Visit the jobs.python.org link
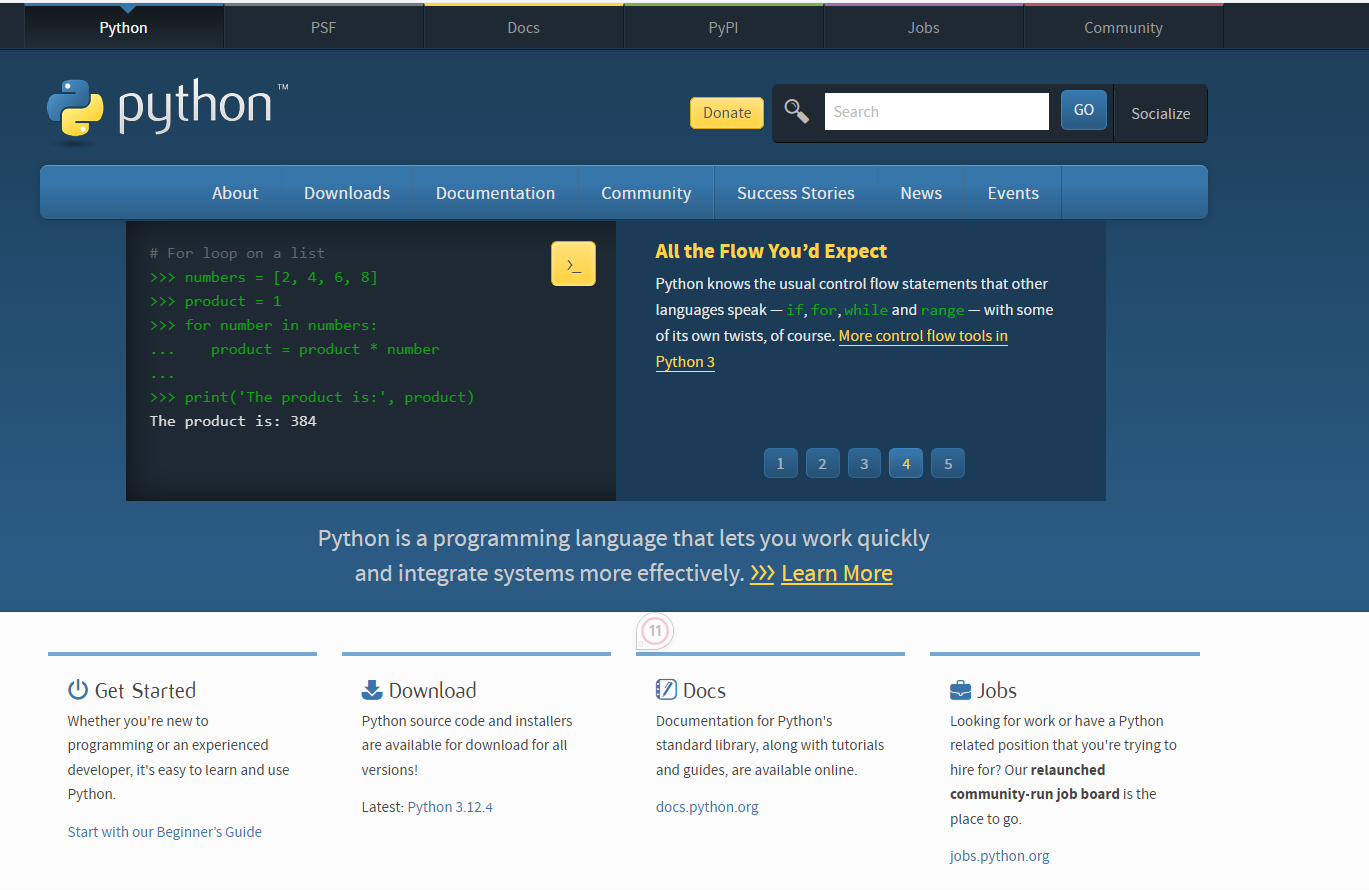The image size is (1369, 890). (x=1000, y=856)
